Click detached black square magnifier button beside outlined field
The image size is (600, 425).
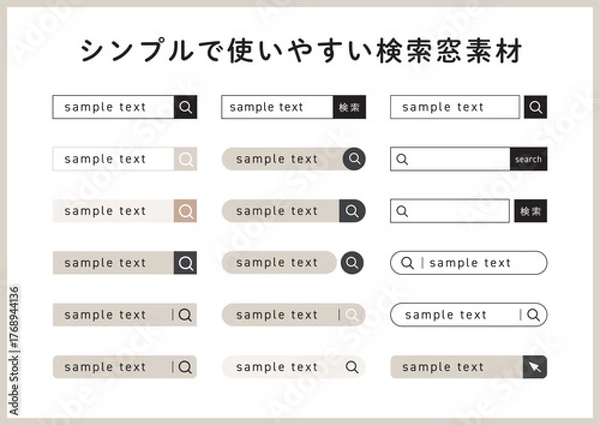pos(535,107)
